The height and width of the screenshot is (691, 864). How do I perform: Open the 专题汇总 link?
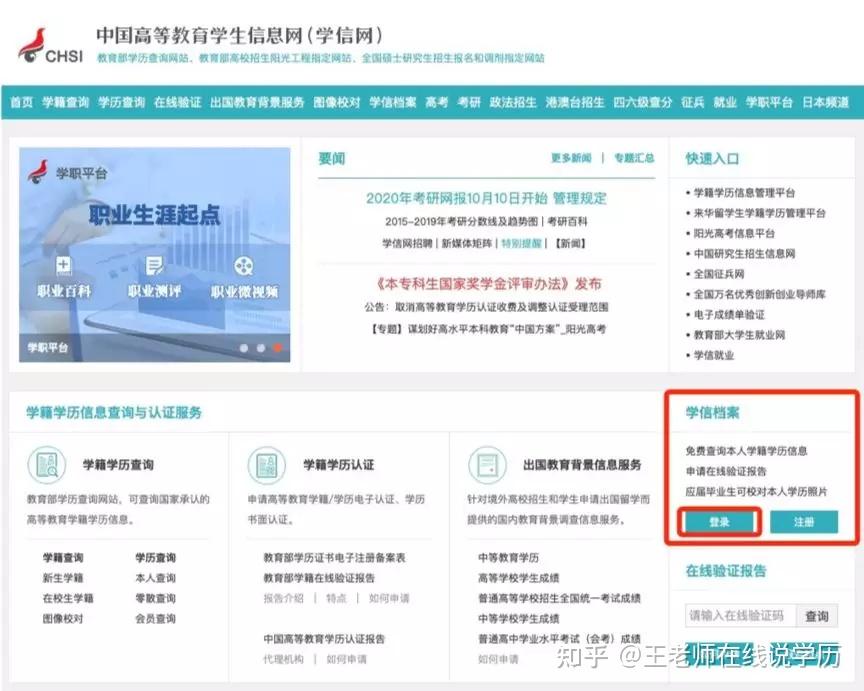click(x=634, y=158)
